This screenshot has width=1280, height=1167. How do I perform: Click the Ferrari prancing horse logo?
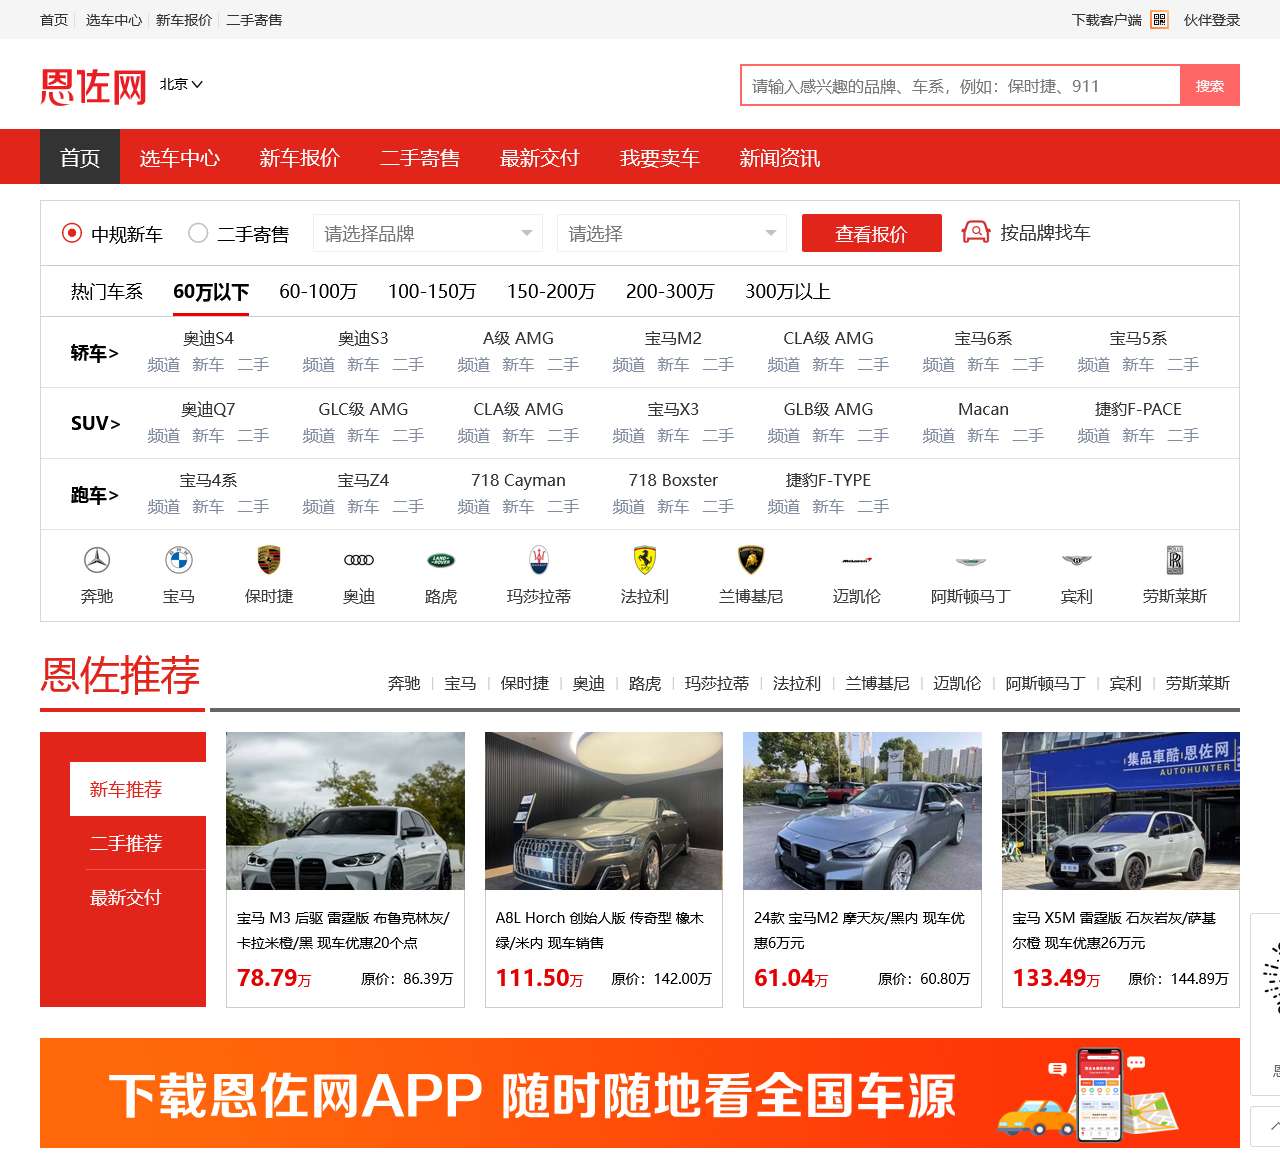point(645,560)
